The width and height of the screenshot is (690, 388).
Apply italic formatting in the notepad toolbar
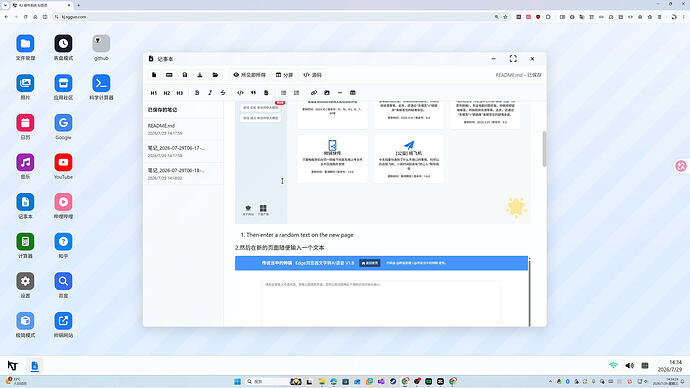[x=210, y=93]
